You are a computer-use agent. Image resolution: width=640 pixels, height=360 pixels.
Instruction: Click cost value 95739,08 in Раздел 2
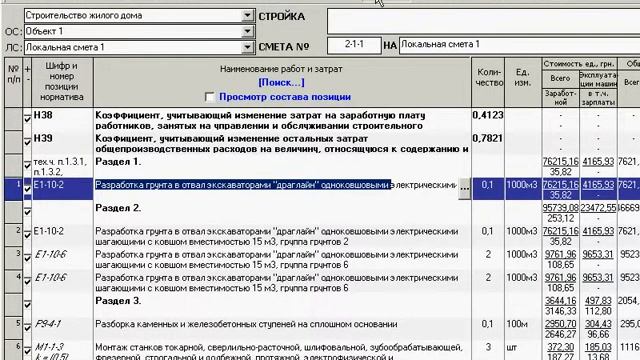point(560,208)
